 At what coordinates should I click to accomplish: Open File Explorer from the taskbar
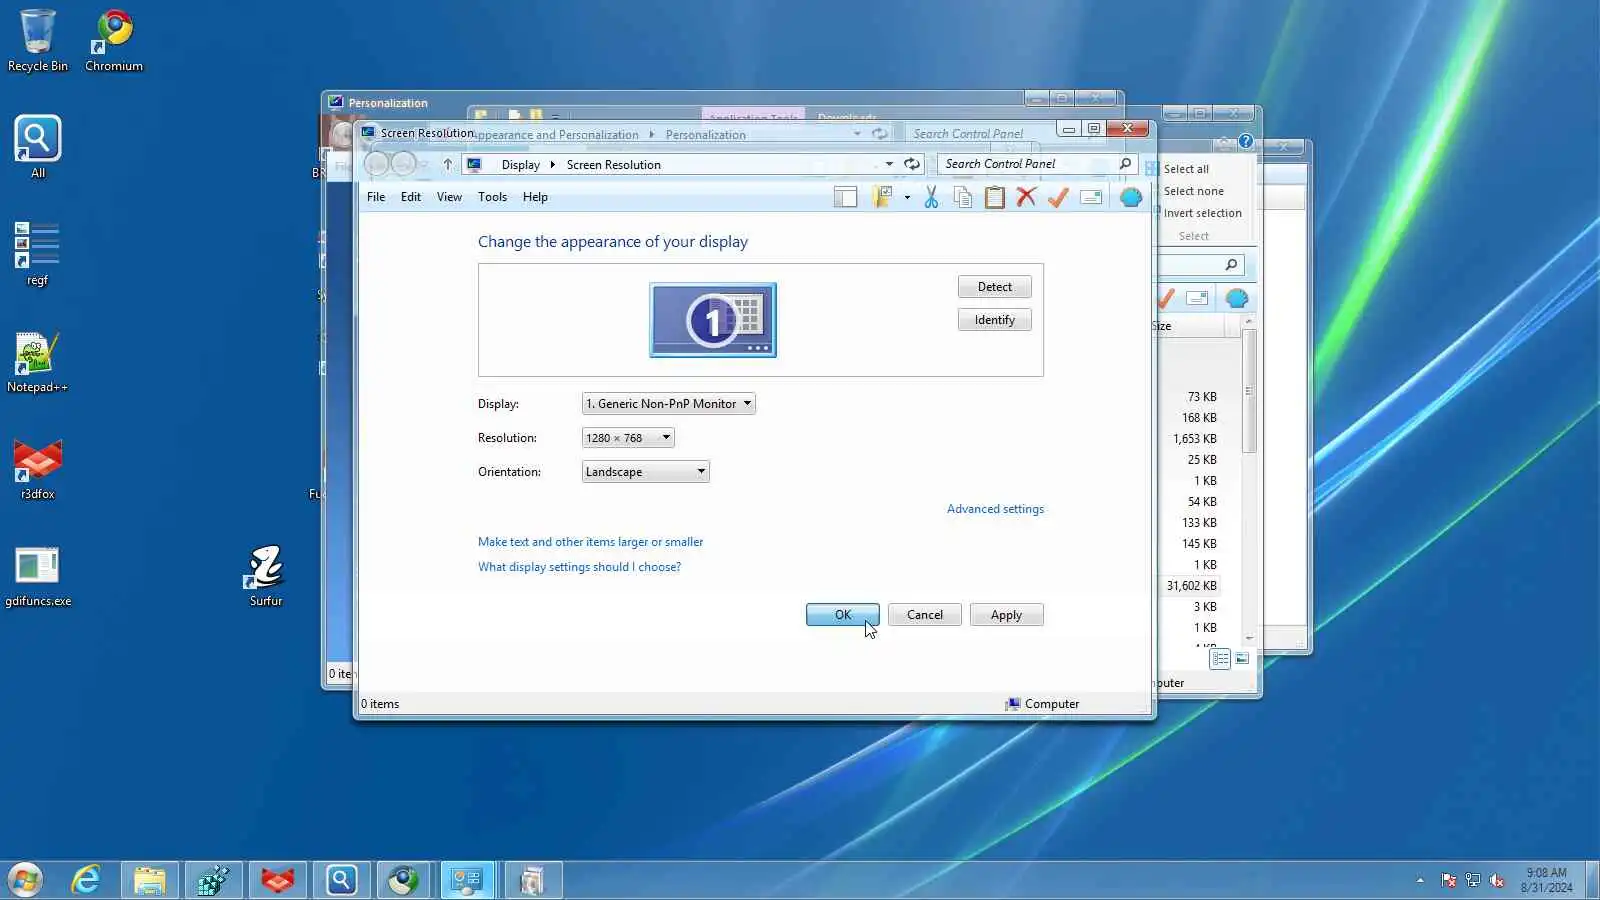point(150,880)
